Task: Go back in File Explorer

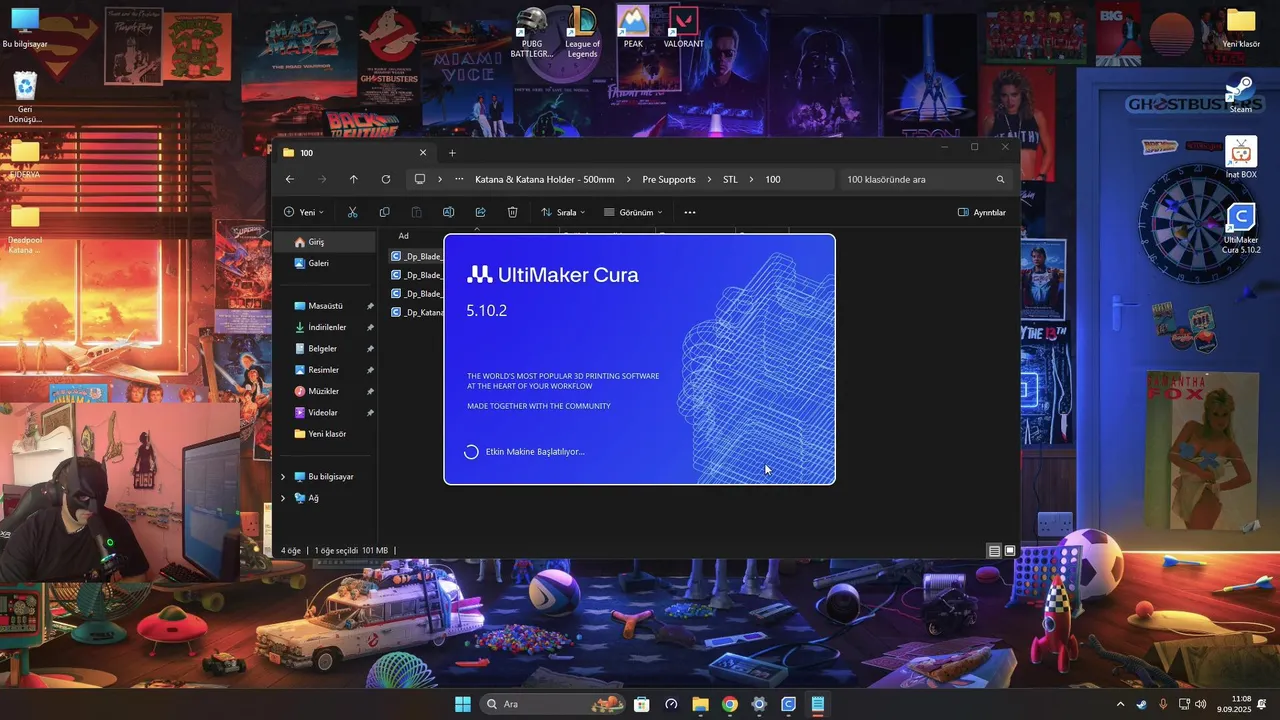Action: coord(290,179)
